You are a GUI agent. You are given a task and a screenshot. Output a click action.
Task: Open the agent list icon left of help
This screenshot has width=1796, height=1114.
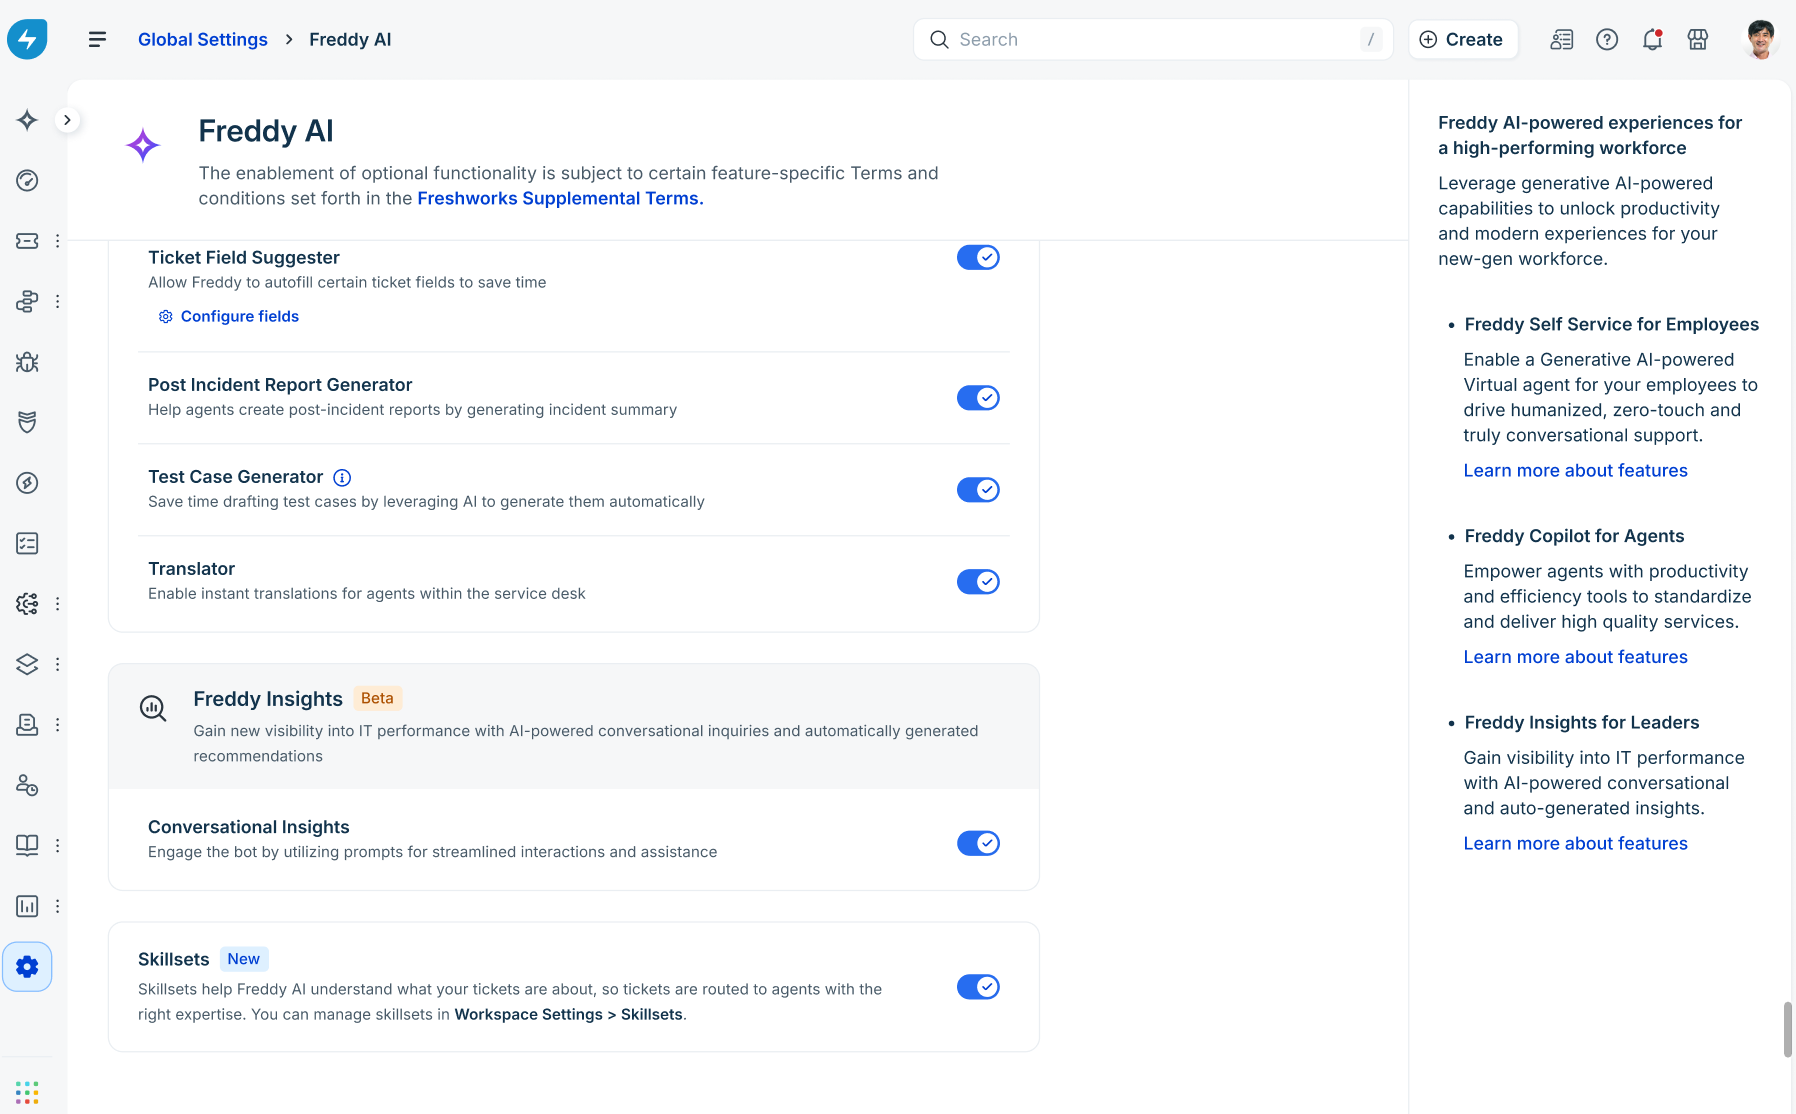[1561, 39]
